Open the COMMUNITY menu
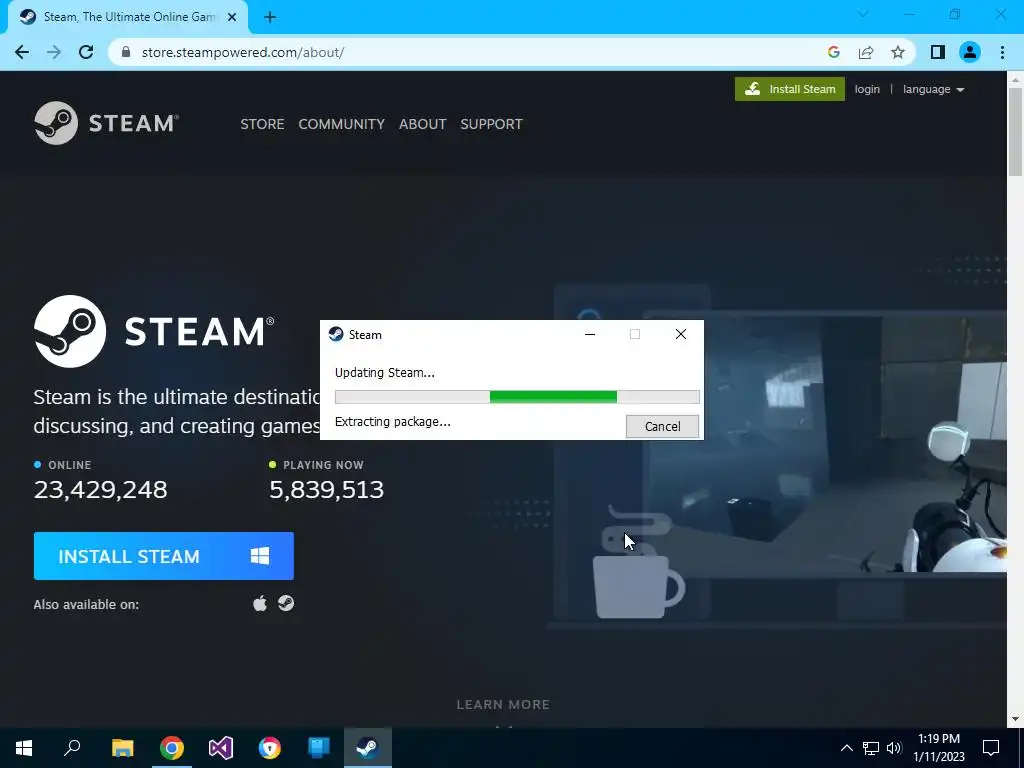Screen dimensions: 1024x768 (342, 124)
